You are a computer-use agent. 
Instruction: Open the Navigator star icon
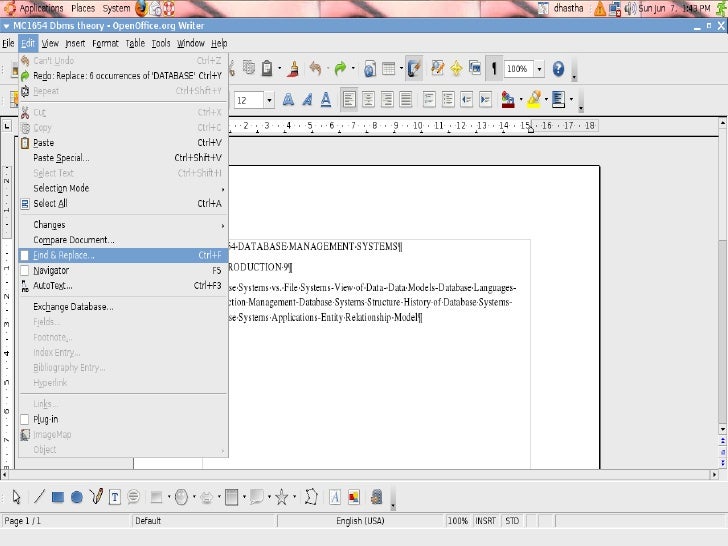pyautogui.click(x=456, y=69)
